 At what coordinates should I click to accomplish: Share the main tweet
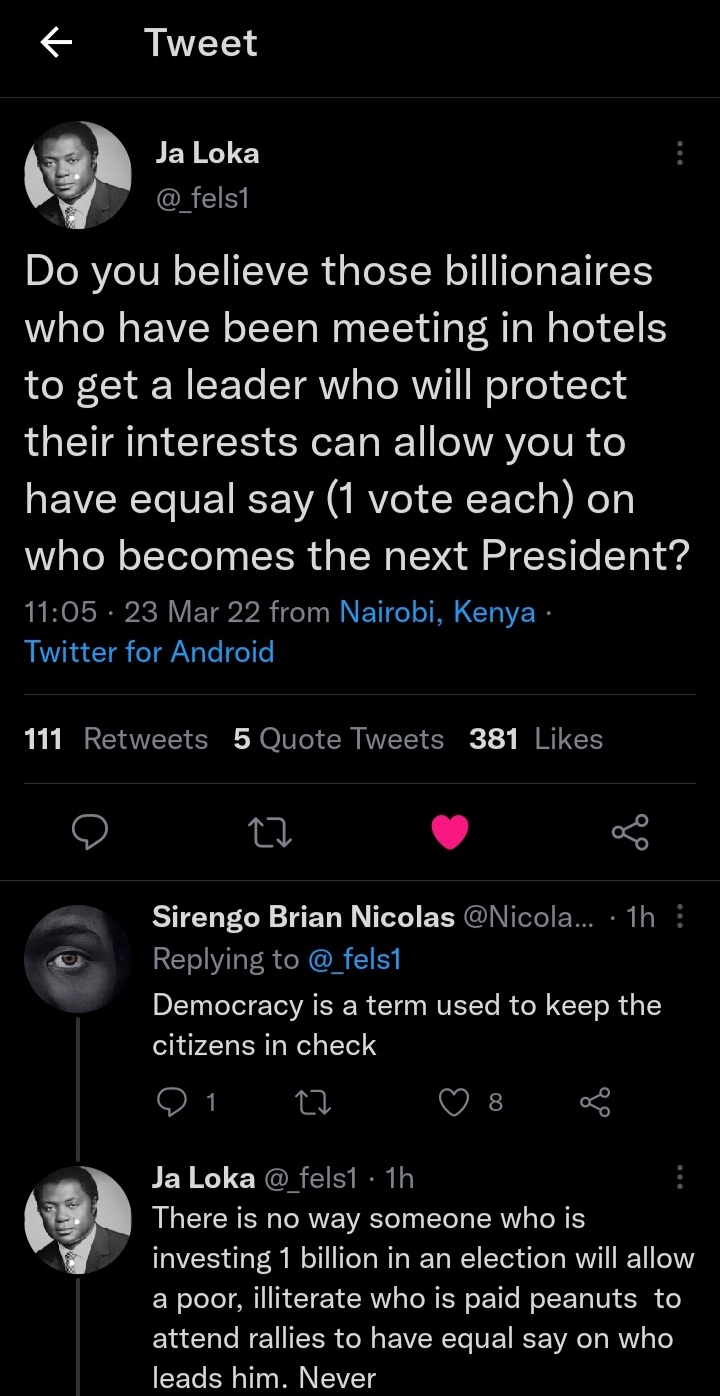click(630, 832)
